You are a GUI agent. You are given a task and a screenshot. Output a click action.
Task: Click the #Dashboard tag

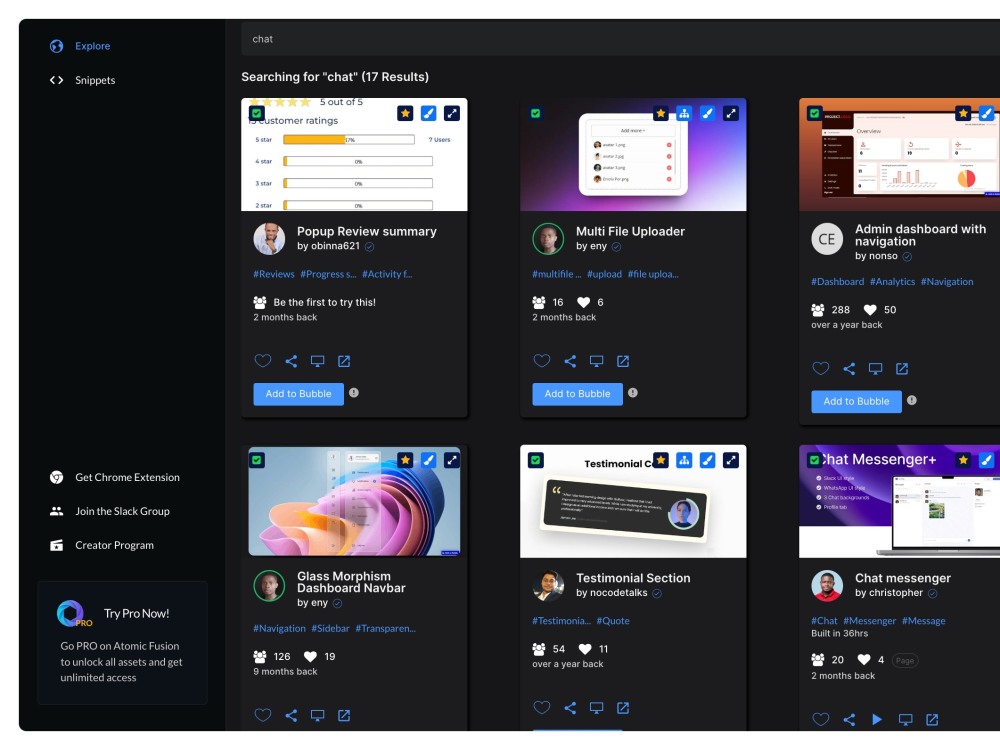tap(837, 282)
